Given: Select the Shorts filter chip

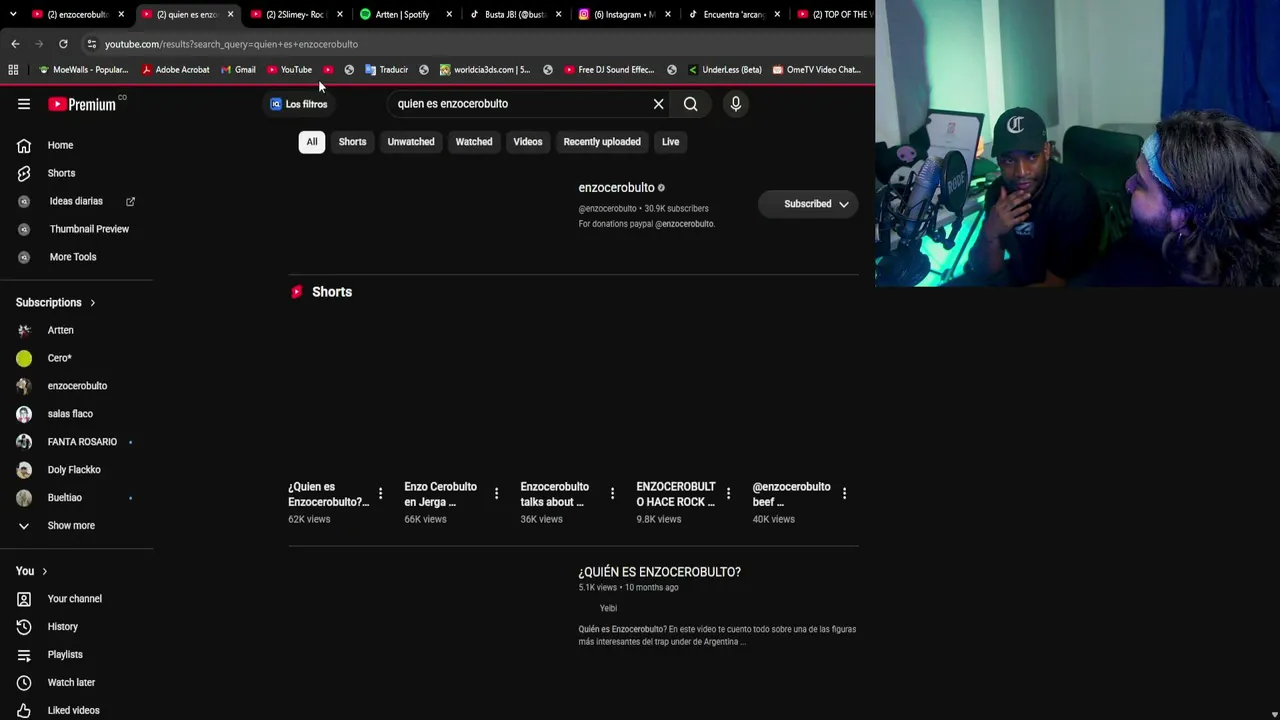Looking at the screenshot, I should (352, 142).
